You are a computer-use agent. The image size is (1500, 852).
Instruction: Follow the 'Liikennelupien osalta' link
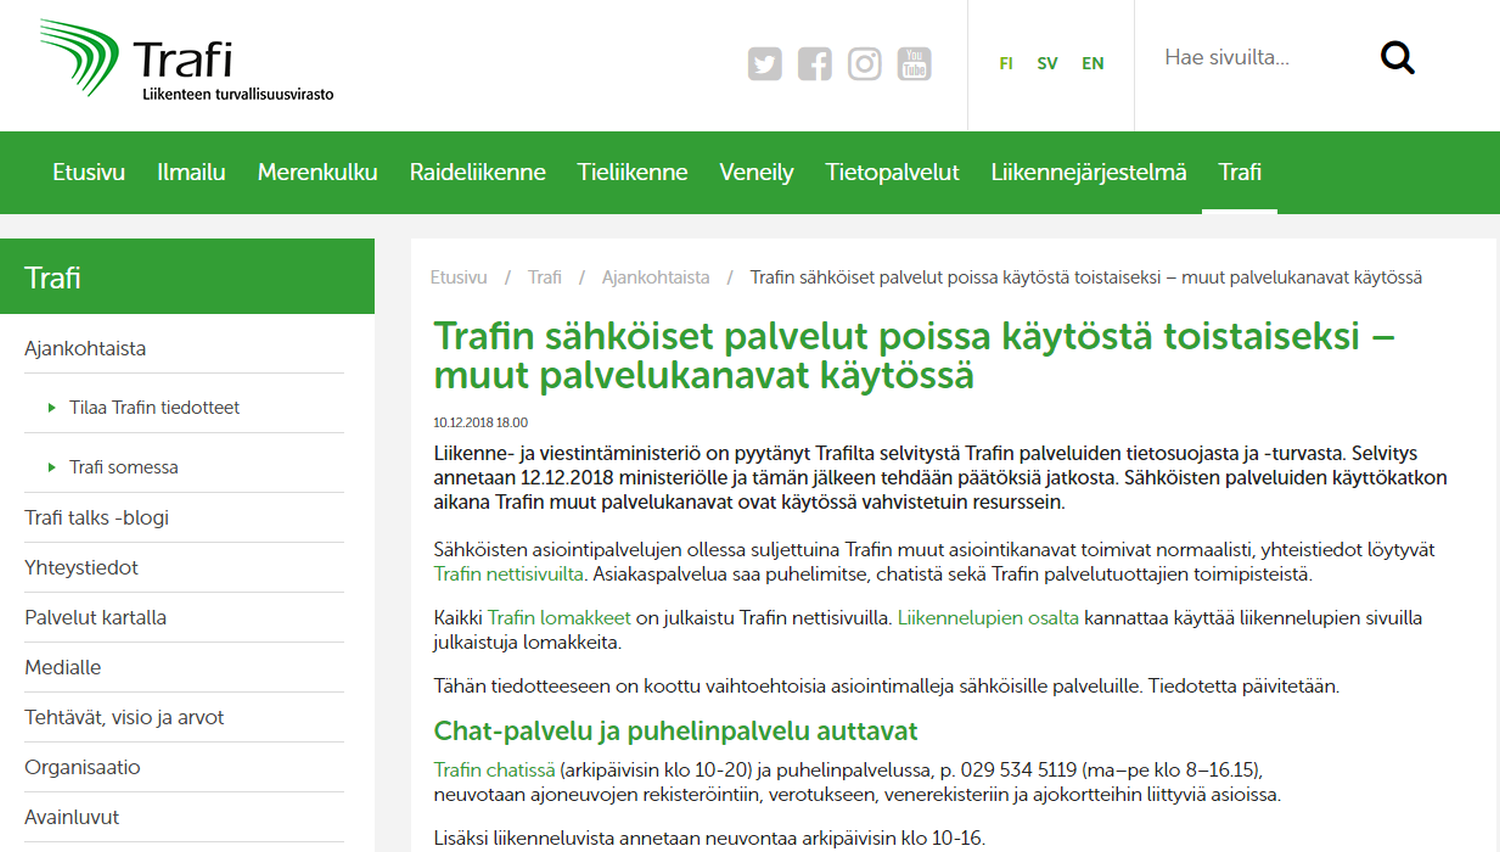click(988, 618)
